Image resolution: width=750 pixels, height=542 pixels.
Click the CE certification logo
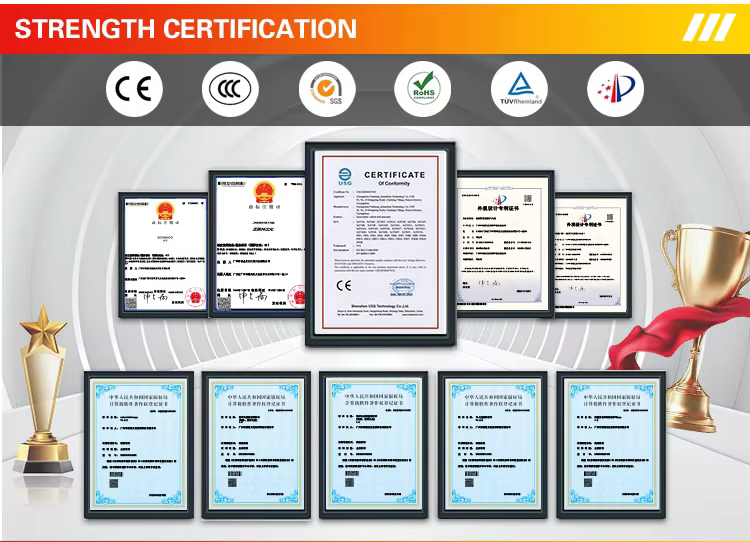[134, 88]
